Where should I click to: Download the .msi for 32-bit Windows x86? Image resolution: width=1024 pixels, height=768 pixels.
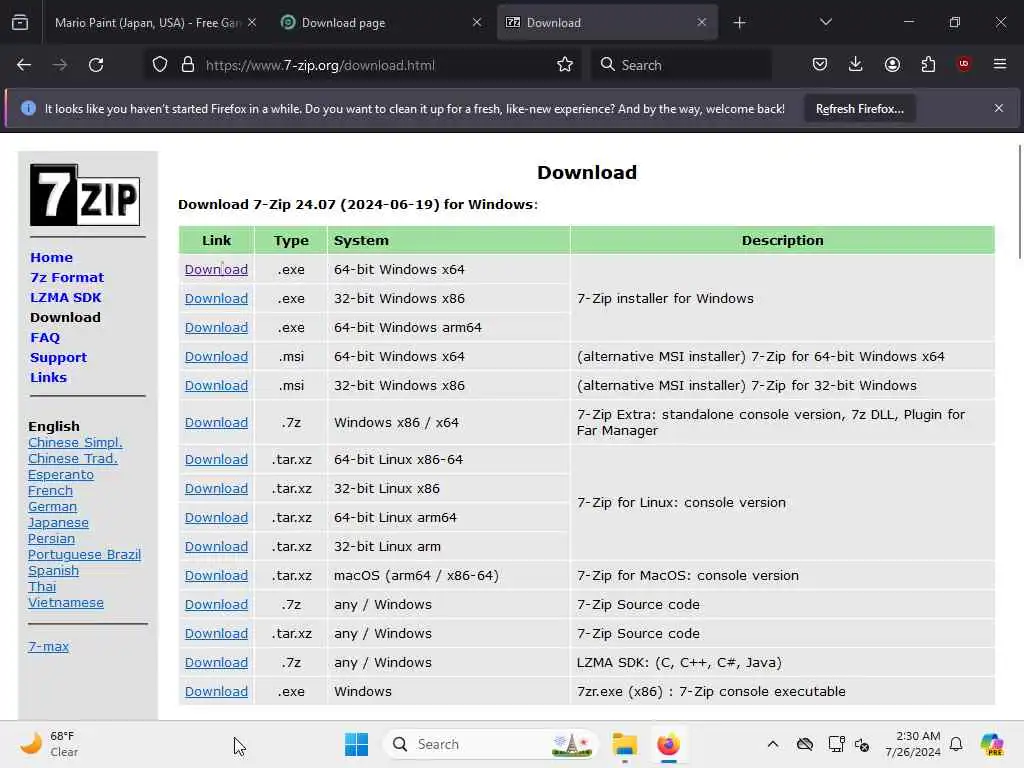pyautogui.click(x=216, y=386)
